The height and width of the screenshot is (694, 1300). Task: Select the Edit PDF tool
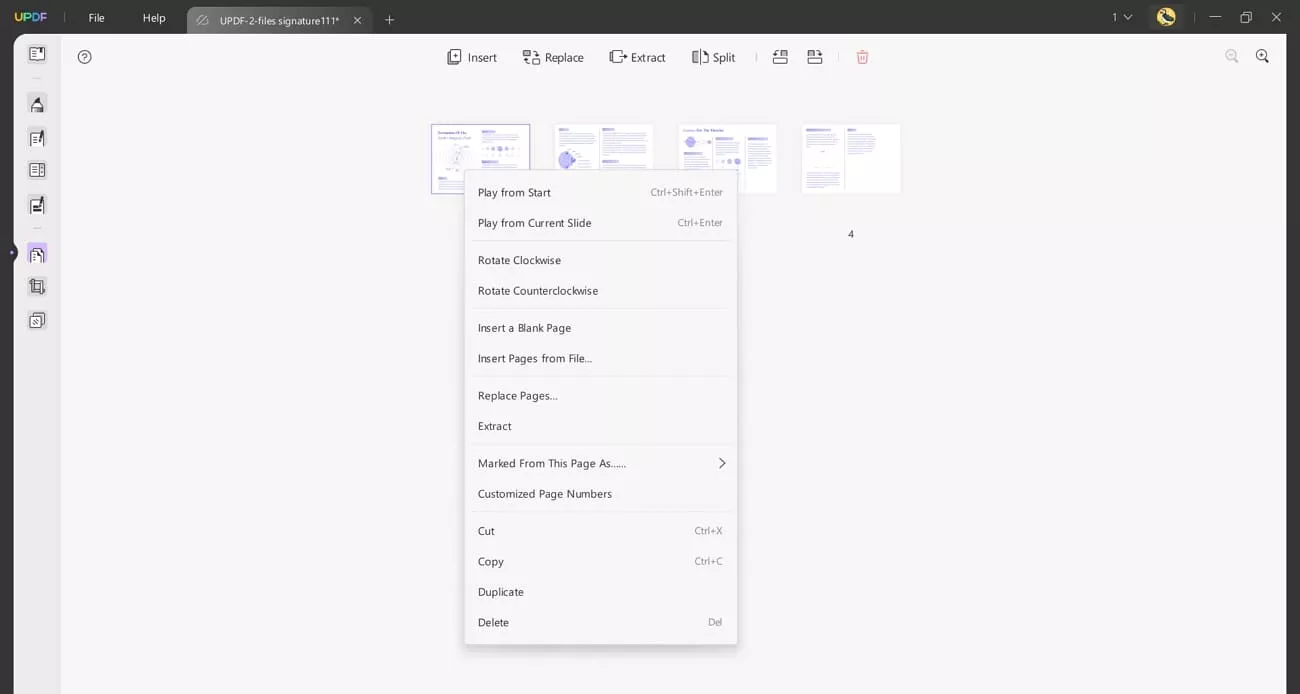point(36,137)
